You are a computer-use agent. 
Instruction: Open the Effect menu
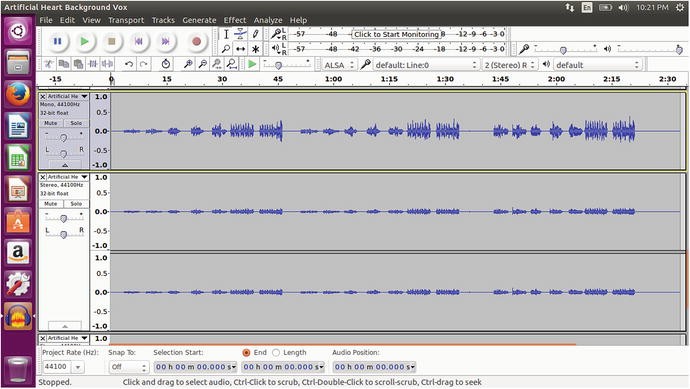pos(235,20)
